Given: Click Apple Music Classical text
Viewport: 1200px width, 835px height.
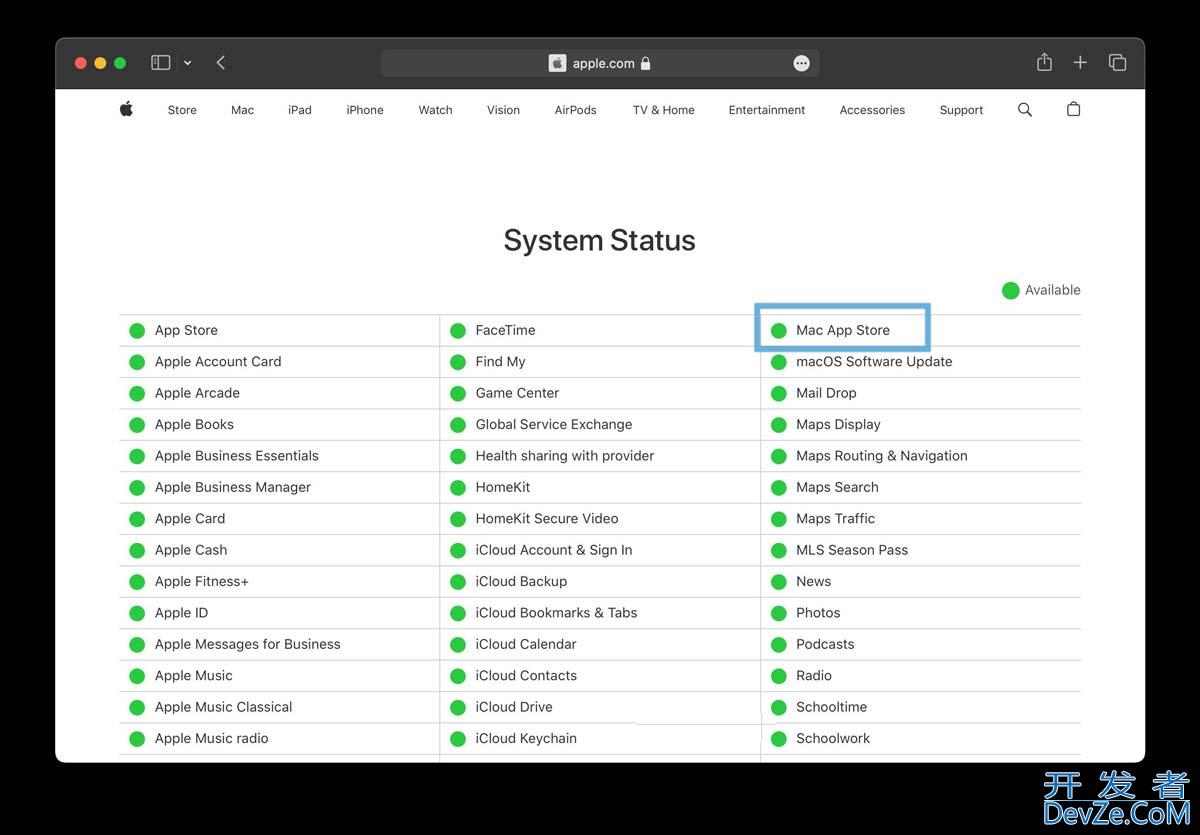Looking at the screenshot, I should 224,706.
